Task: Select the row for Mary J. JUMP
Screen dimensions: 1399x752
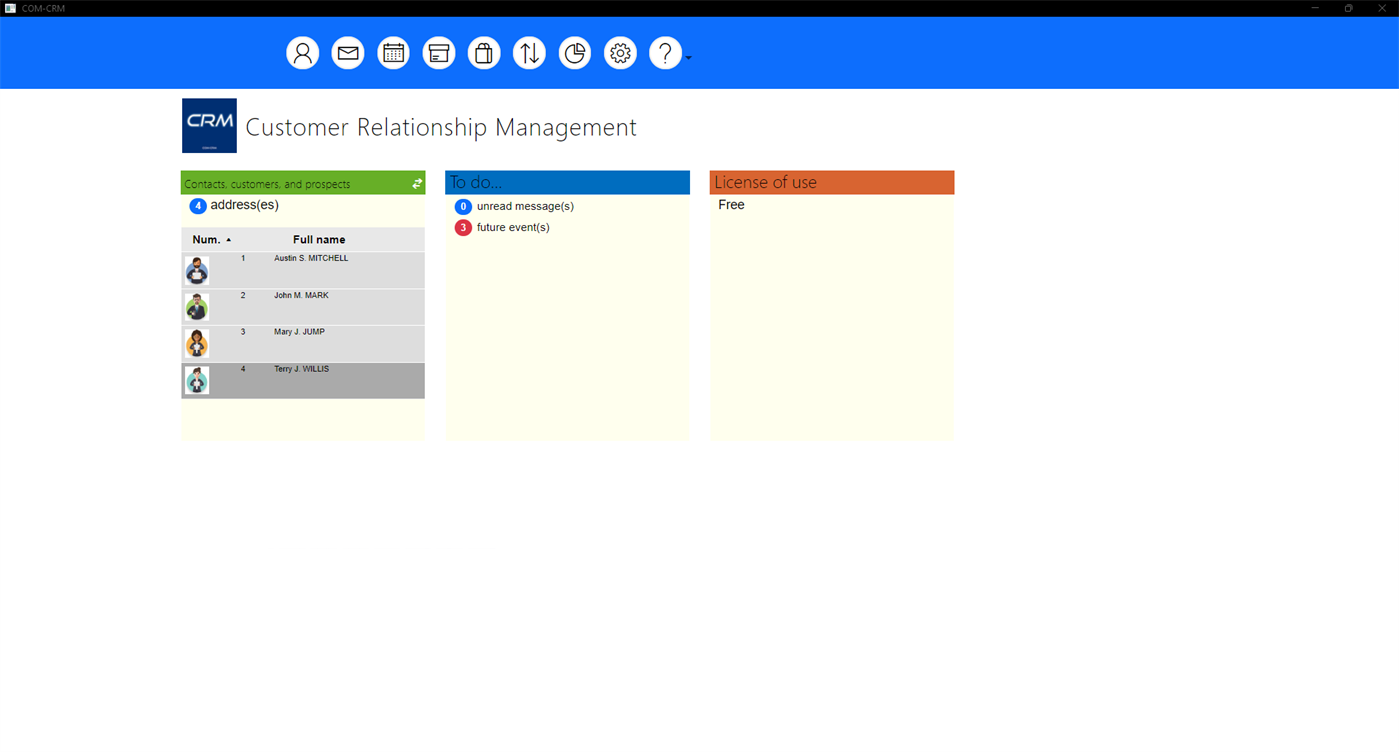Action: point(300,343)
